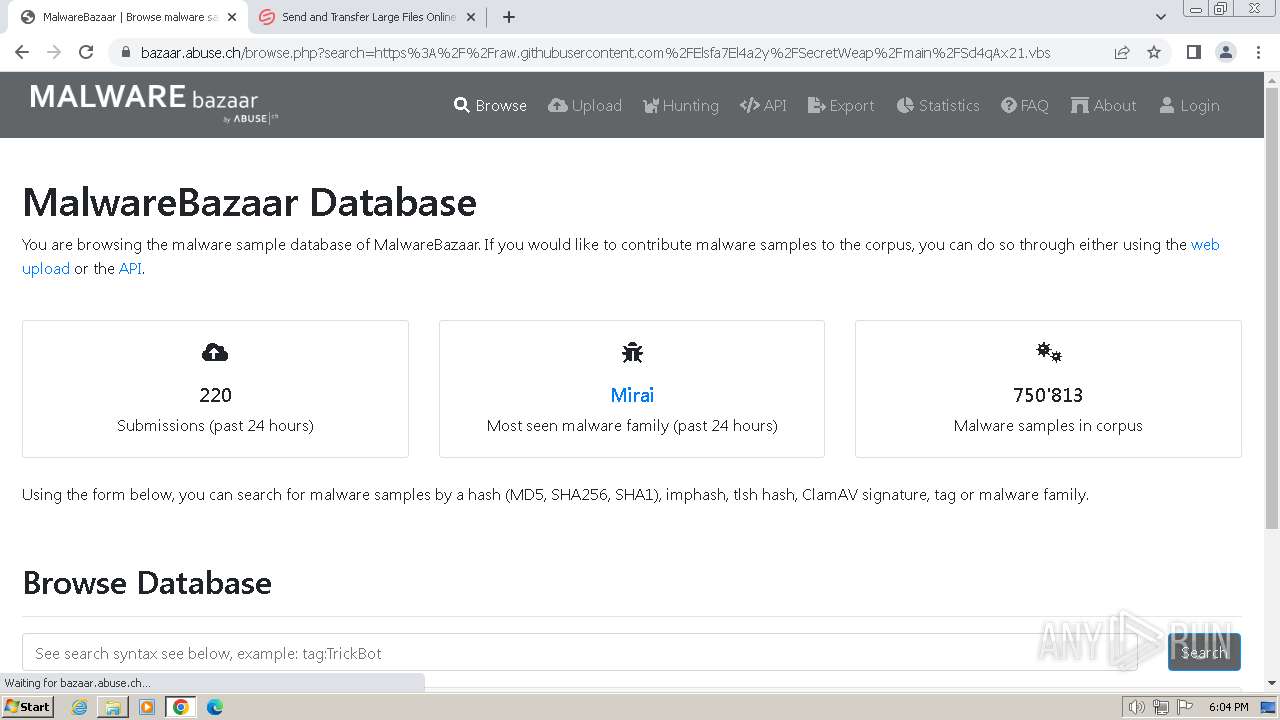The width and height of the screenshot is (1280, 720).
Task: Open Chrome three-dot menu
Action: (x=1258, y=52)
